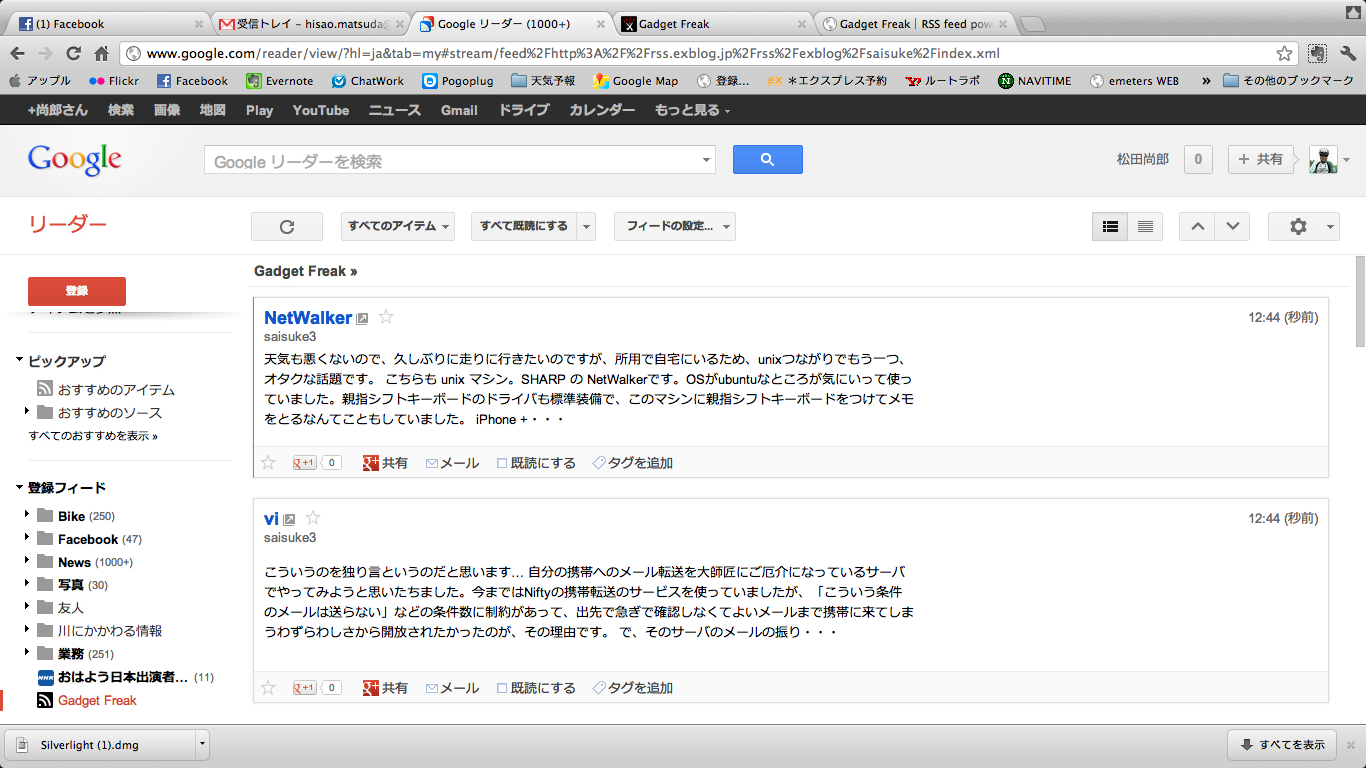The width and height of the screenshot is (1366, 768).
Task: Click the browser home button
Action: 101,54
